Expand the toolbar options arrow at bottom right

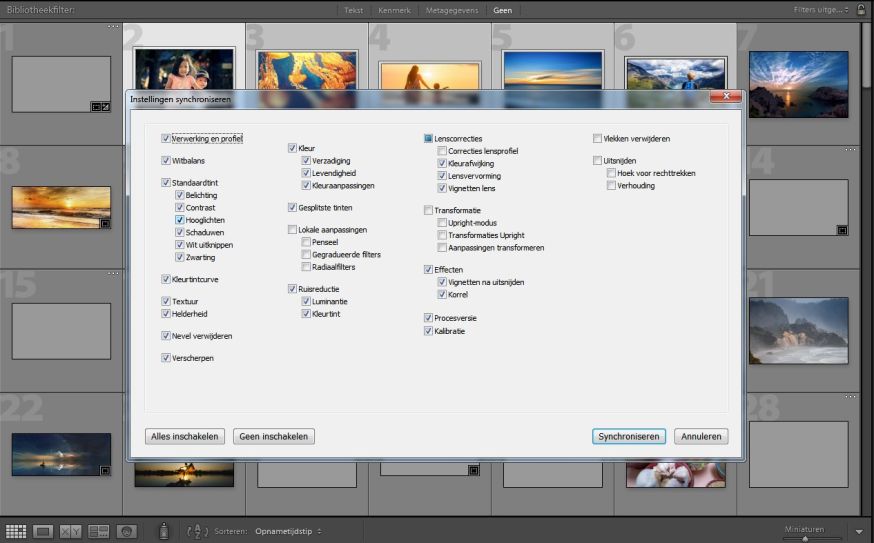coord(859,531)
